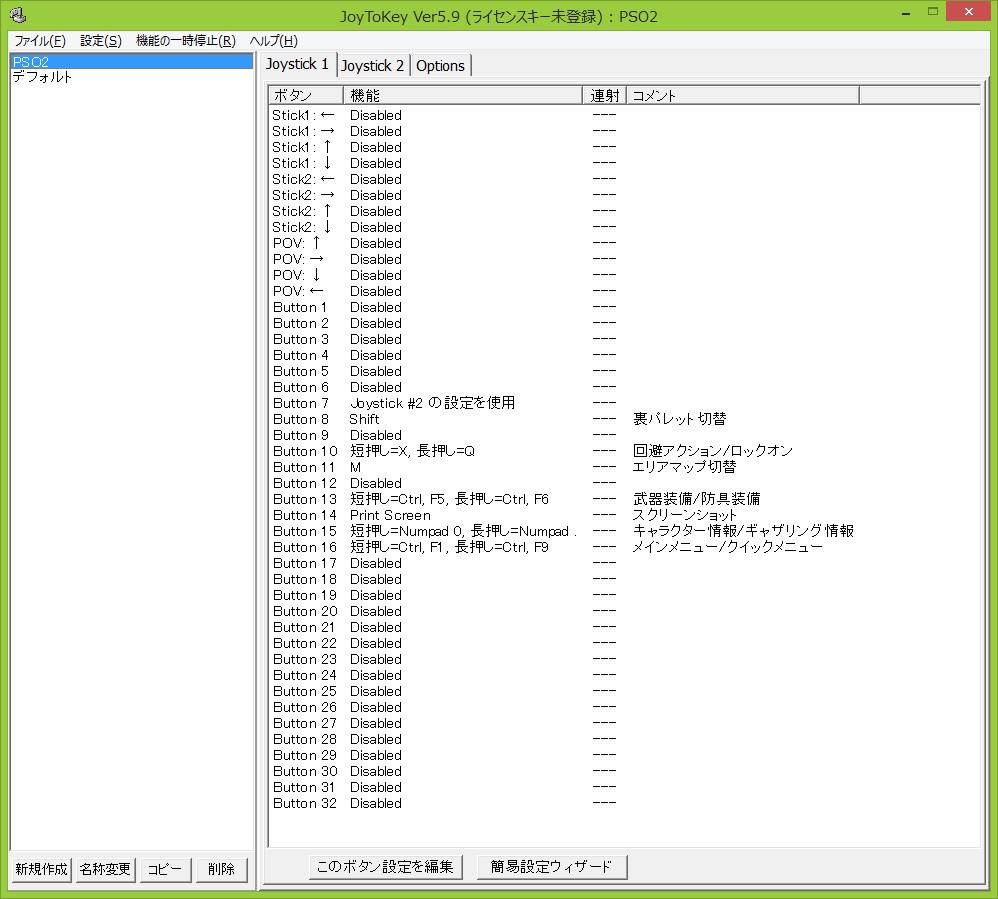This screenshot has height=899, width=998.
Task: Click メインメニュー/クイックメニュー comment
Action: tap(727, 547)
